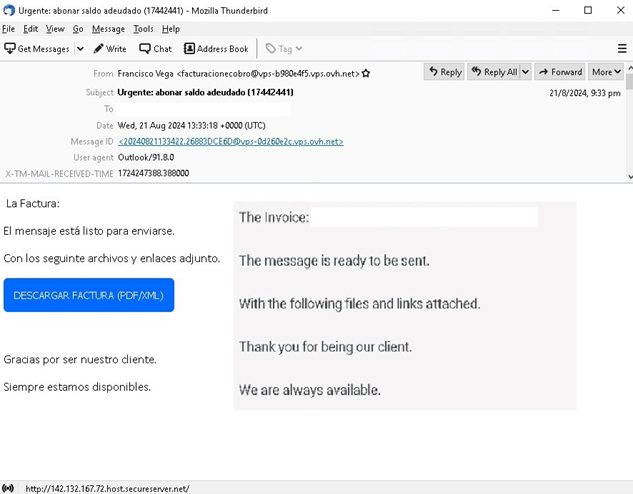633x494 pixels.
Task: Star the sender Francisco Vega contact
Action: pos(367,73)
